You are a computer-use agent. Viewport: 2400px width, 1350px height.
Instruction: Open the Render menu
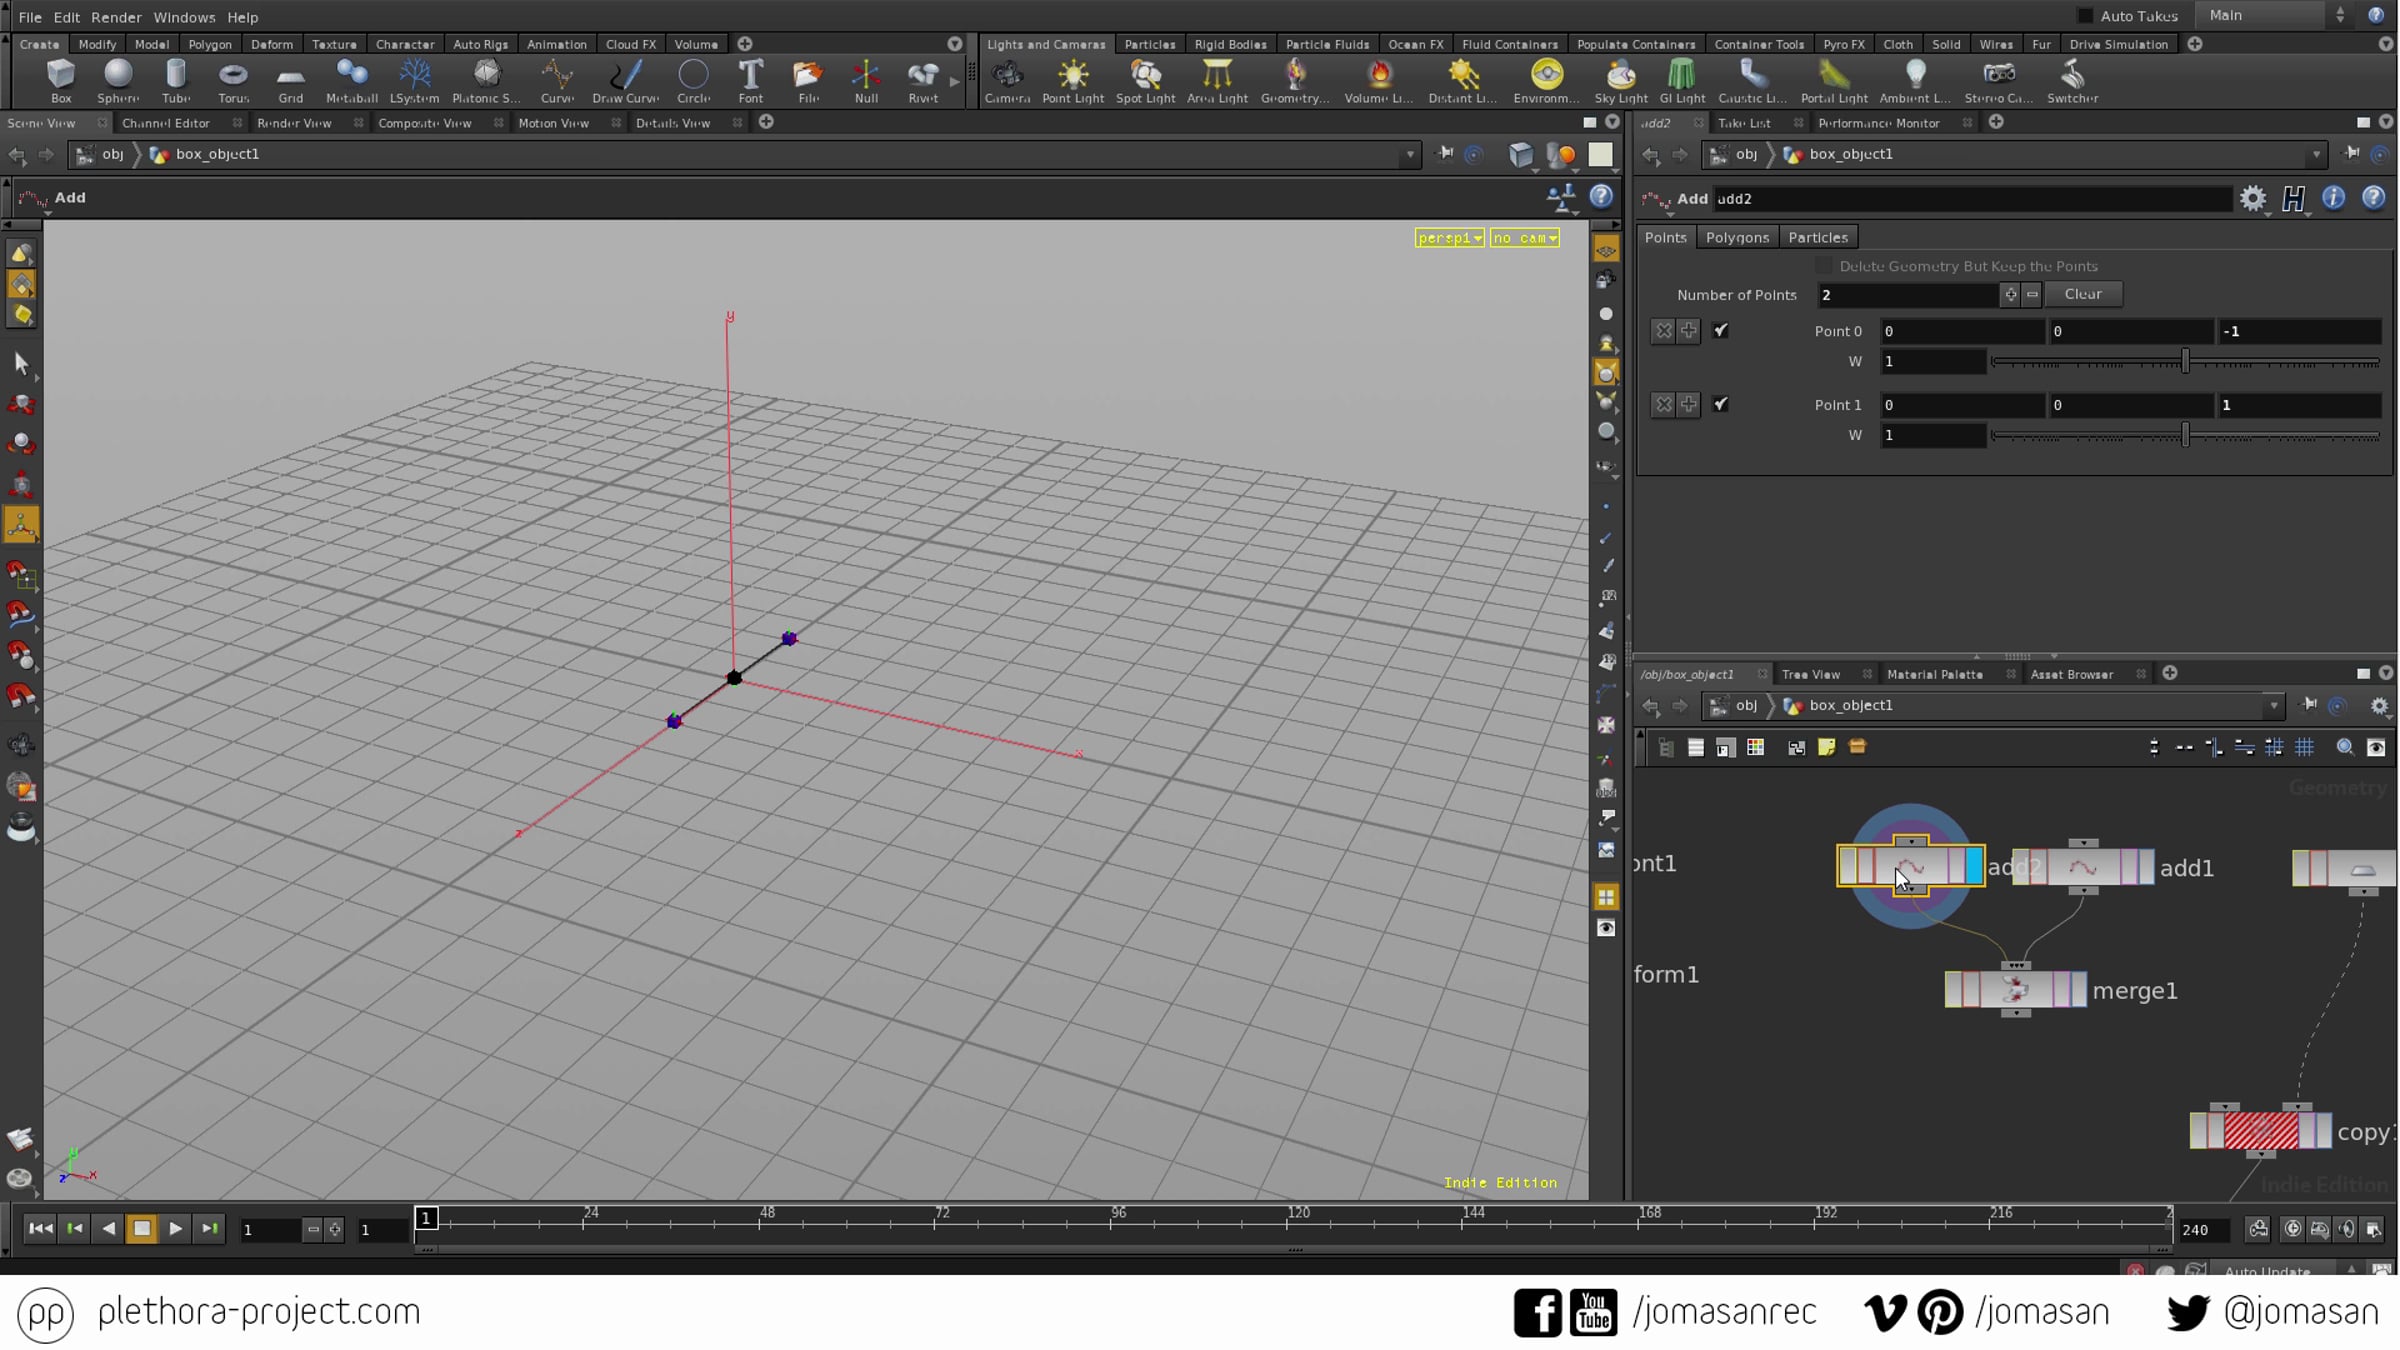(x=116, y=17)
